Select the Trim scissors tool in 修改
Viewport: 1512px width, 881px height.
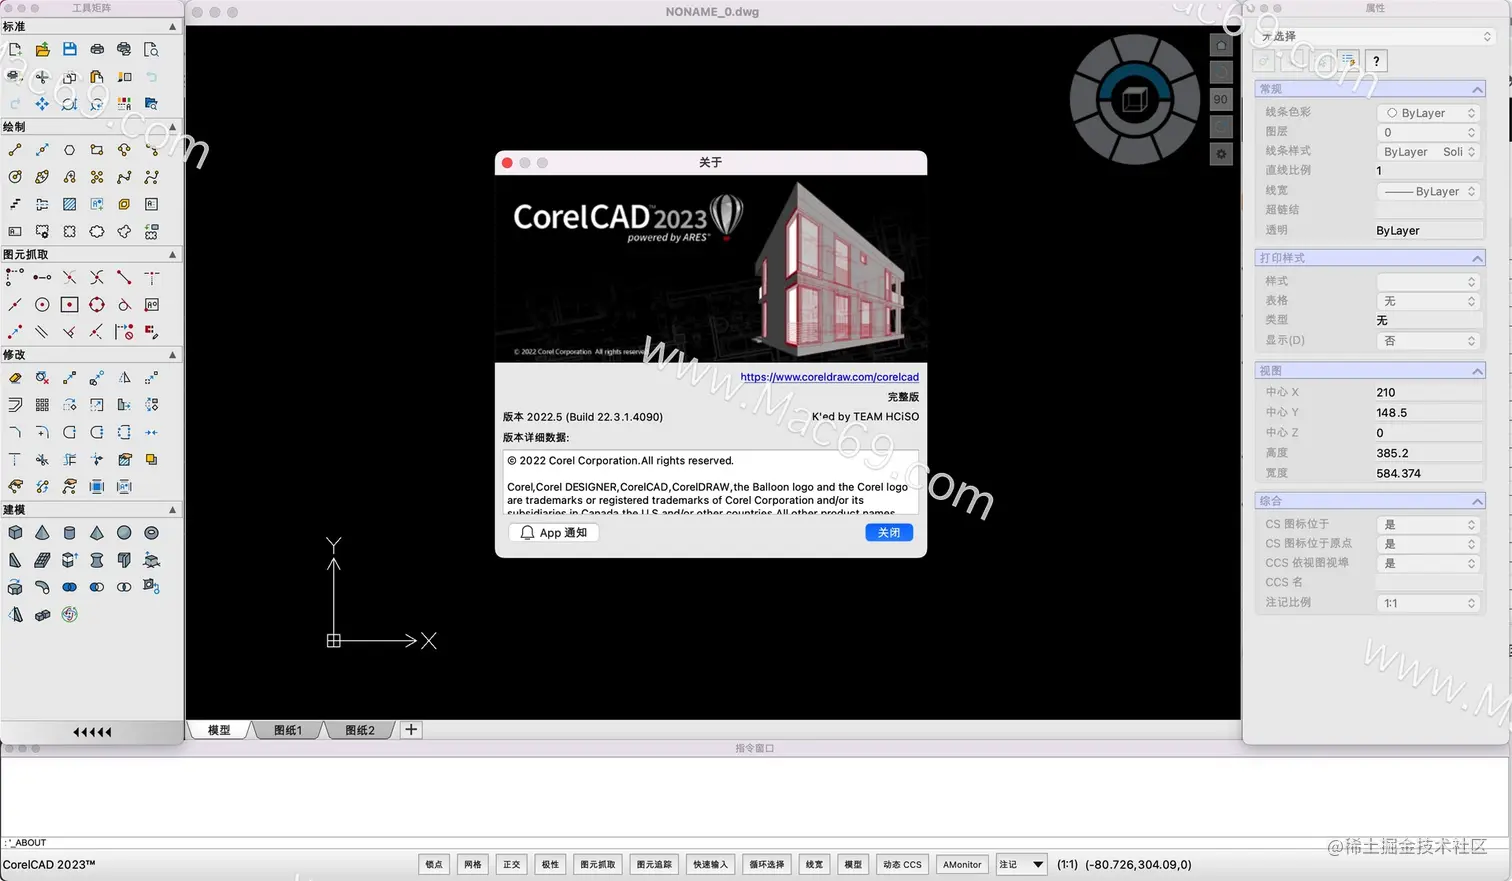pos(42,459)
